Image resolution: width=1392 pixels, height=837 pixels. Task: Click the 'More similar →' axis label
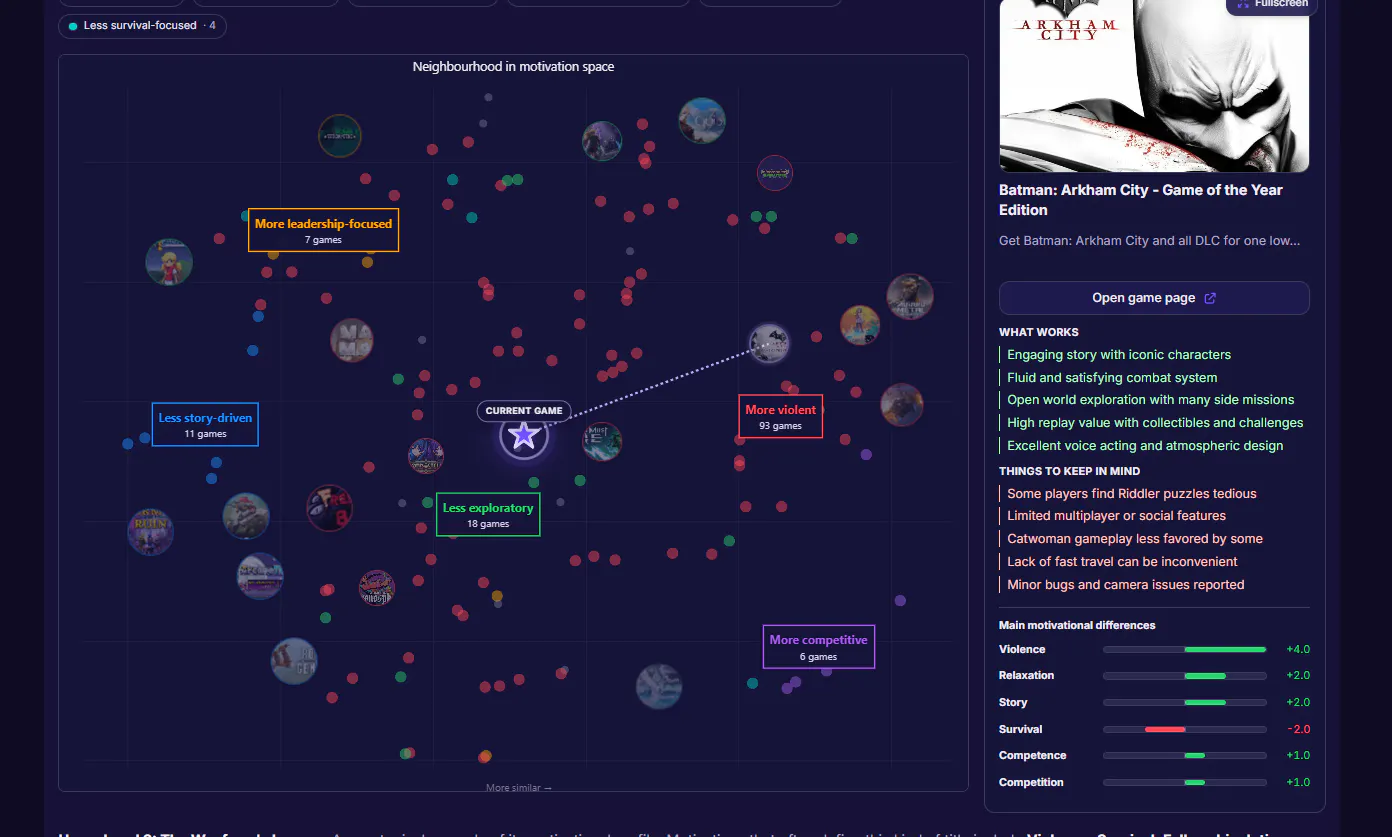coord(519,788)
